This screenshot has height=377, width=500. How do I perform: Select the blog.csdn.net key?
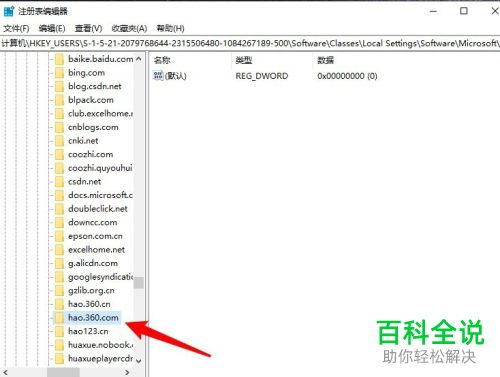pos(95,86)
